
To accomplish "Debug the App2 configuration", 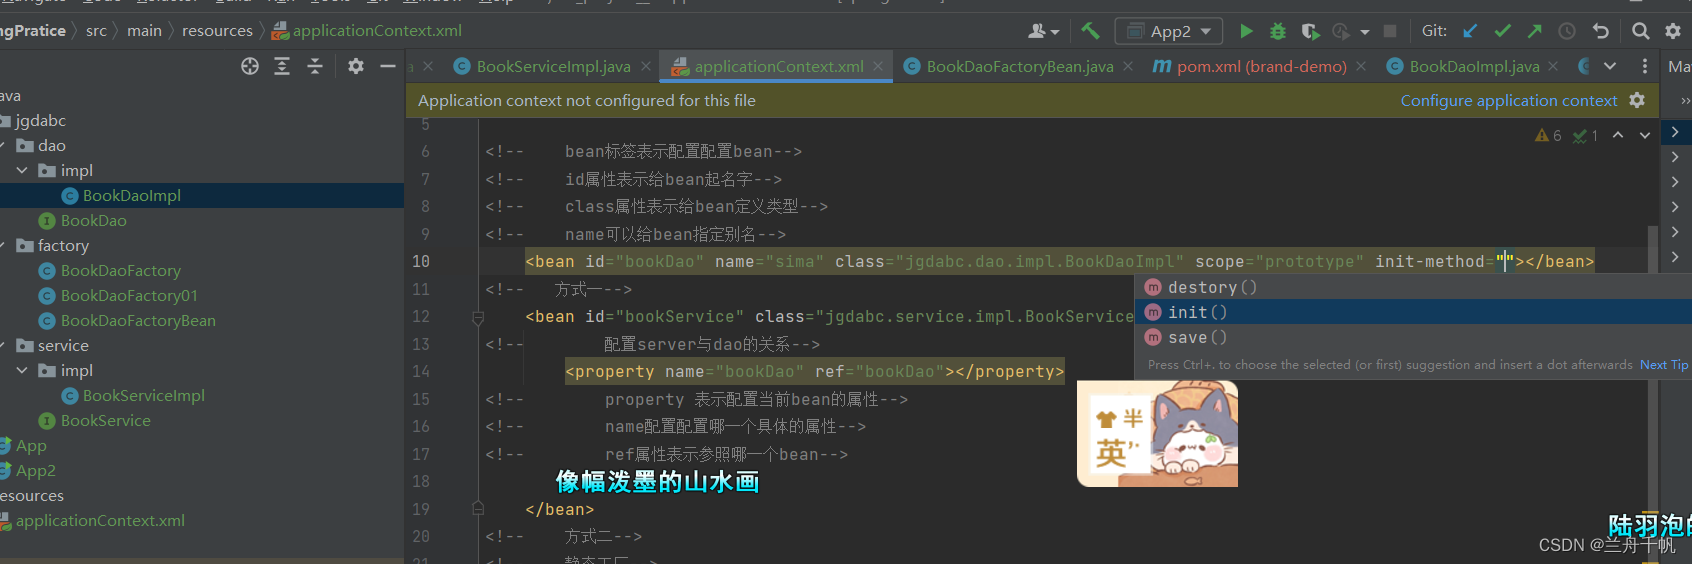I will coord(1278,31).
